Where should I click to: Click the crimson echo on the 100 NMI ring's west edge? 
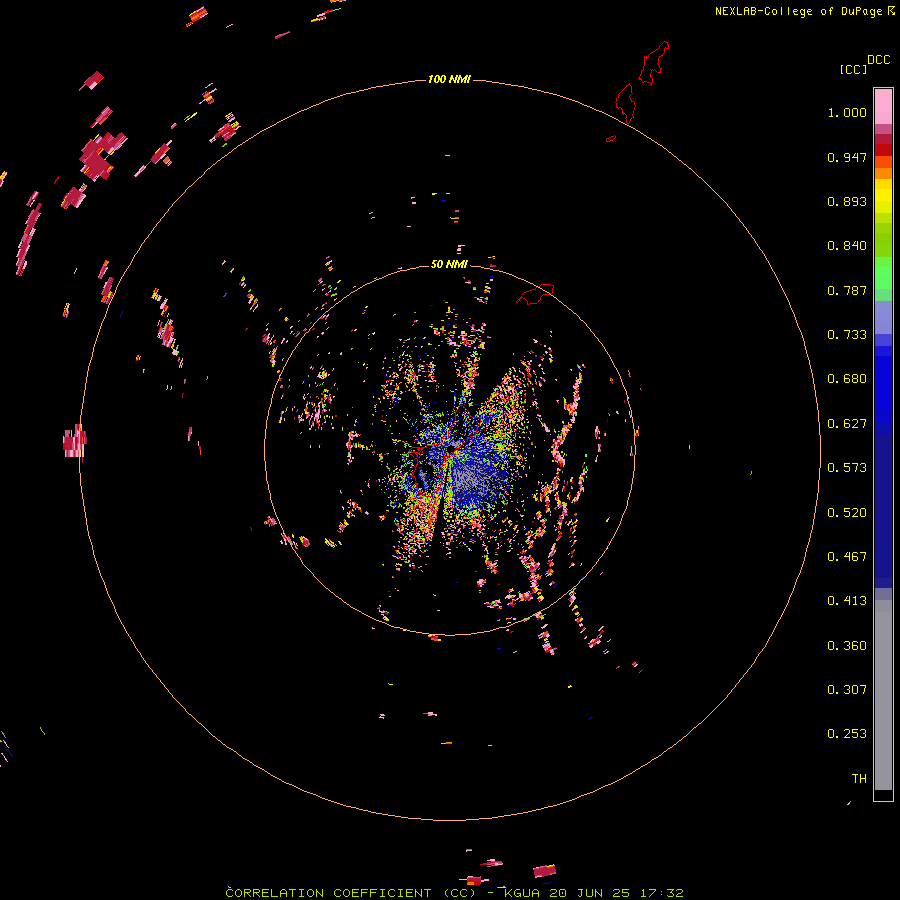point(75,441)
